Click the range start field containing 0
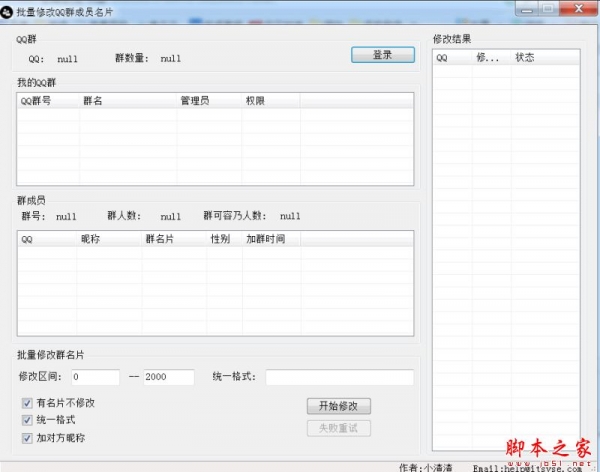Screen dimensions: 600x472 coord(95,377)
